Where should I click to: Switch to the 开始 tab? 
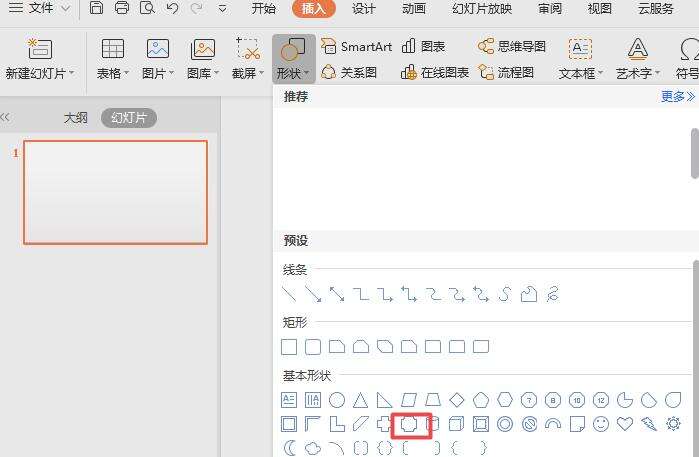point(263,8)
